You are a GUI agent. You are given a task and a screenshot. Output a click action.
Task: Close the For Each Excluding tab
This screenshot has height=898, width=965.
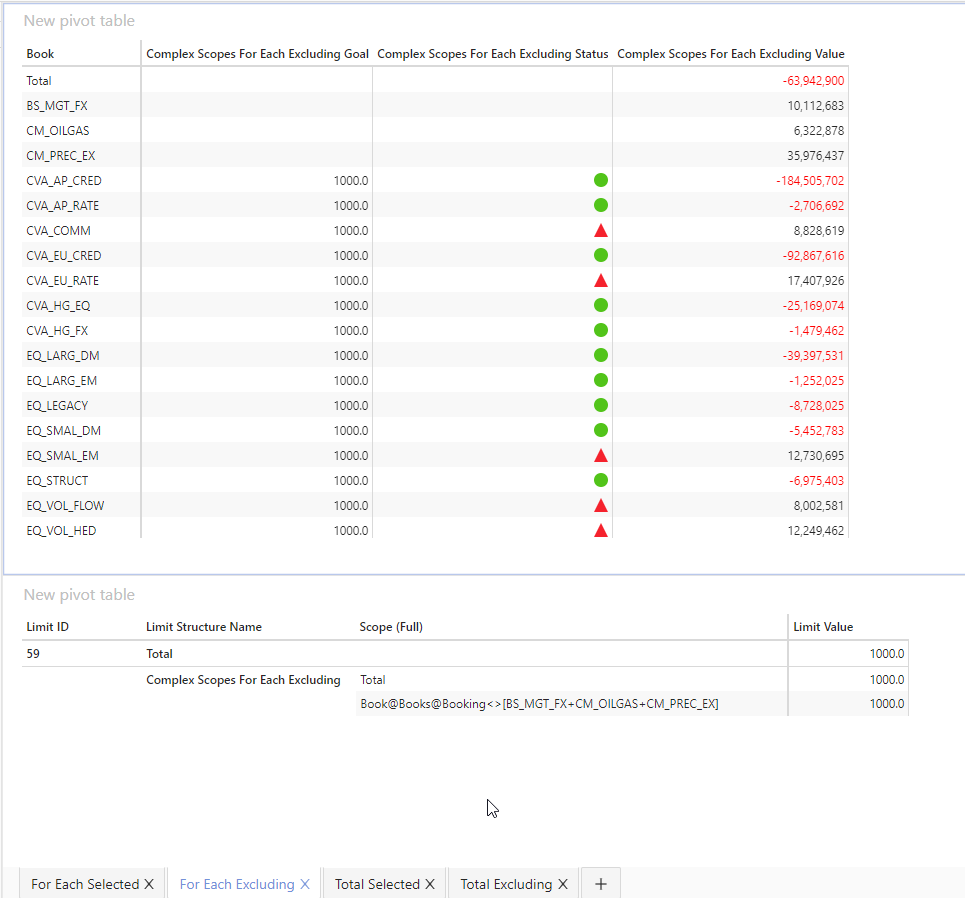[x=305, y=884]
